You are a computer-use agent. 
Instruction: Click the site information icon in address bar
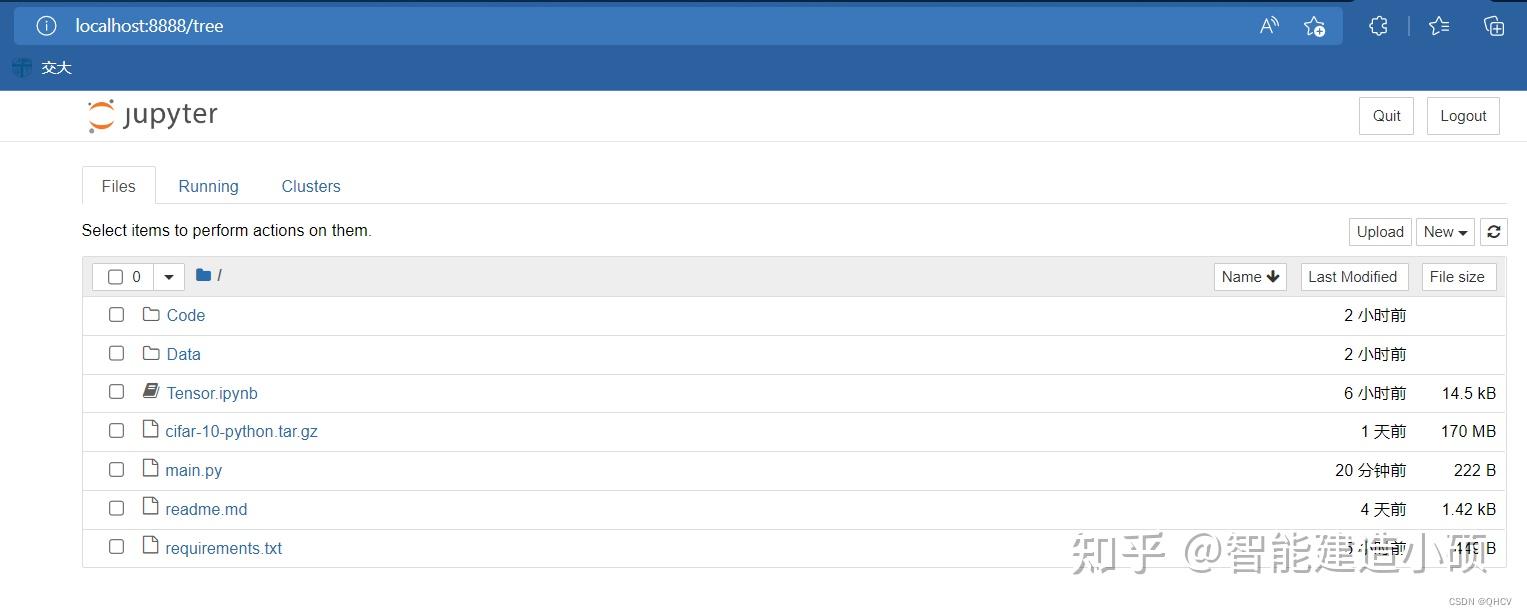[x=46, y=26]
